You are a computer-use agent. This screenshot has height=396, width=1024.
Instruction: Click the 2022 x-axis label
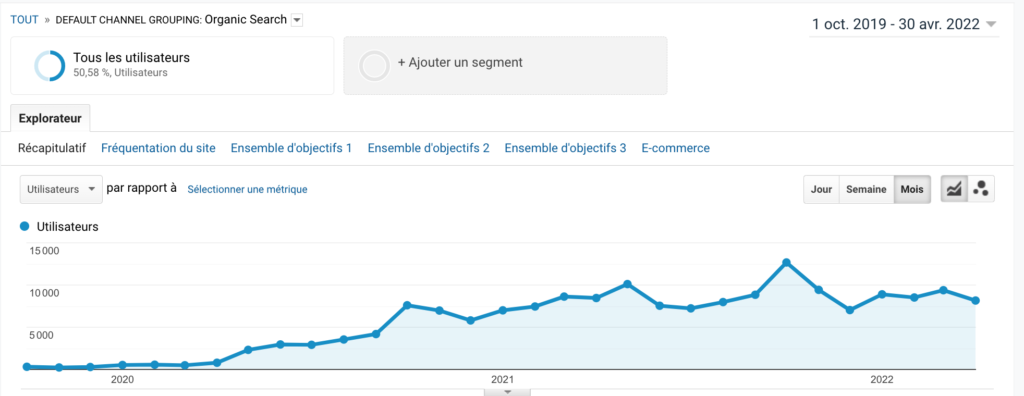click(882, 379)
